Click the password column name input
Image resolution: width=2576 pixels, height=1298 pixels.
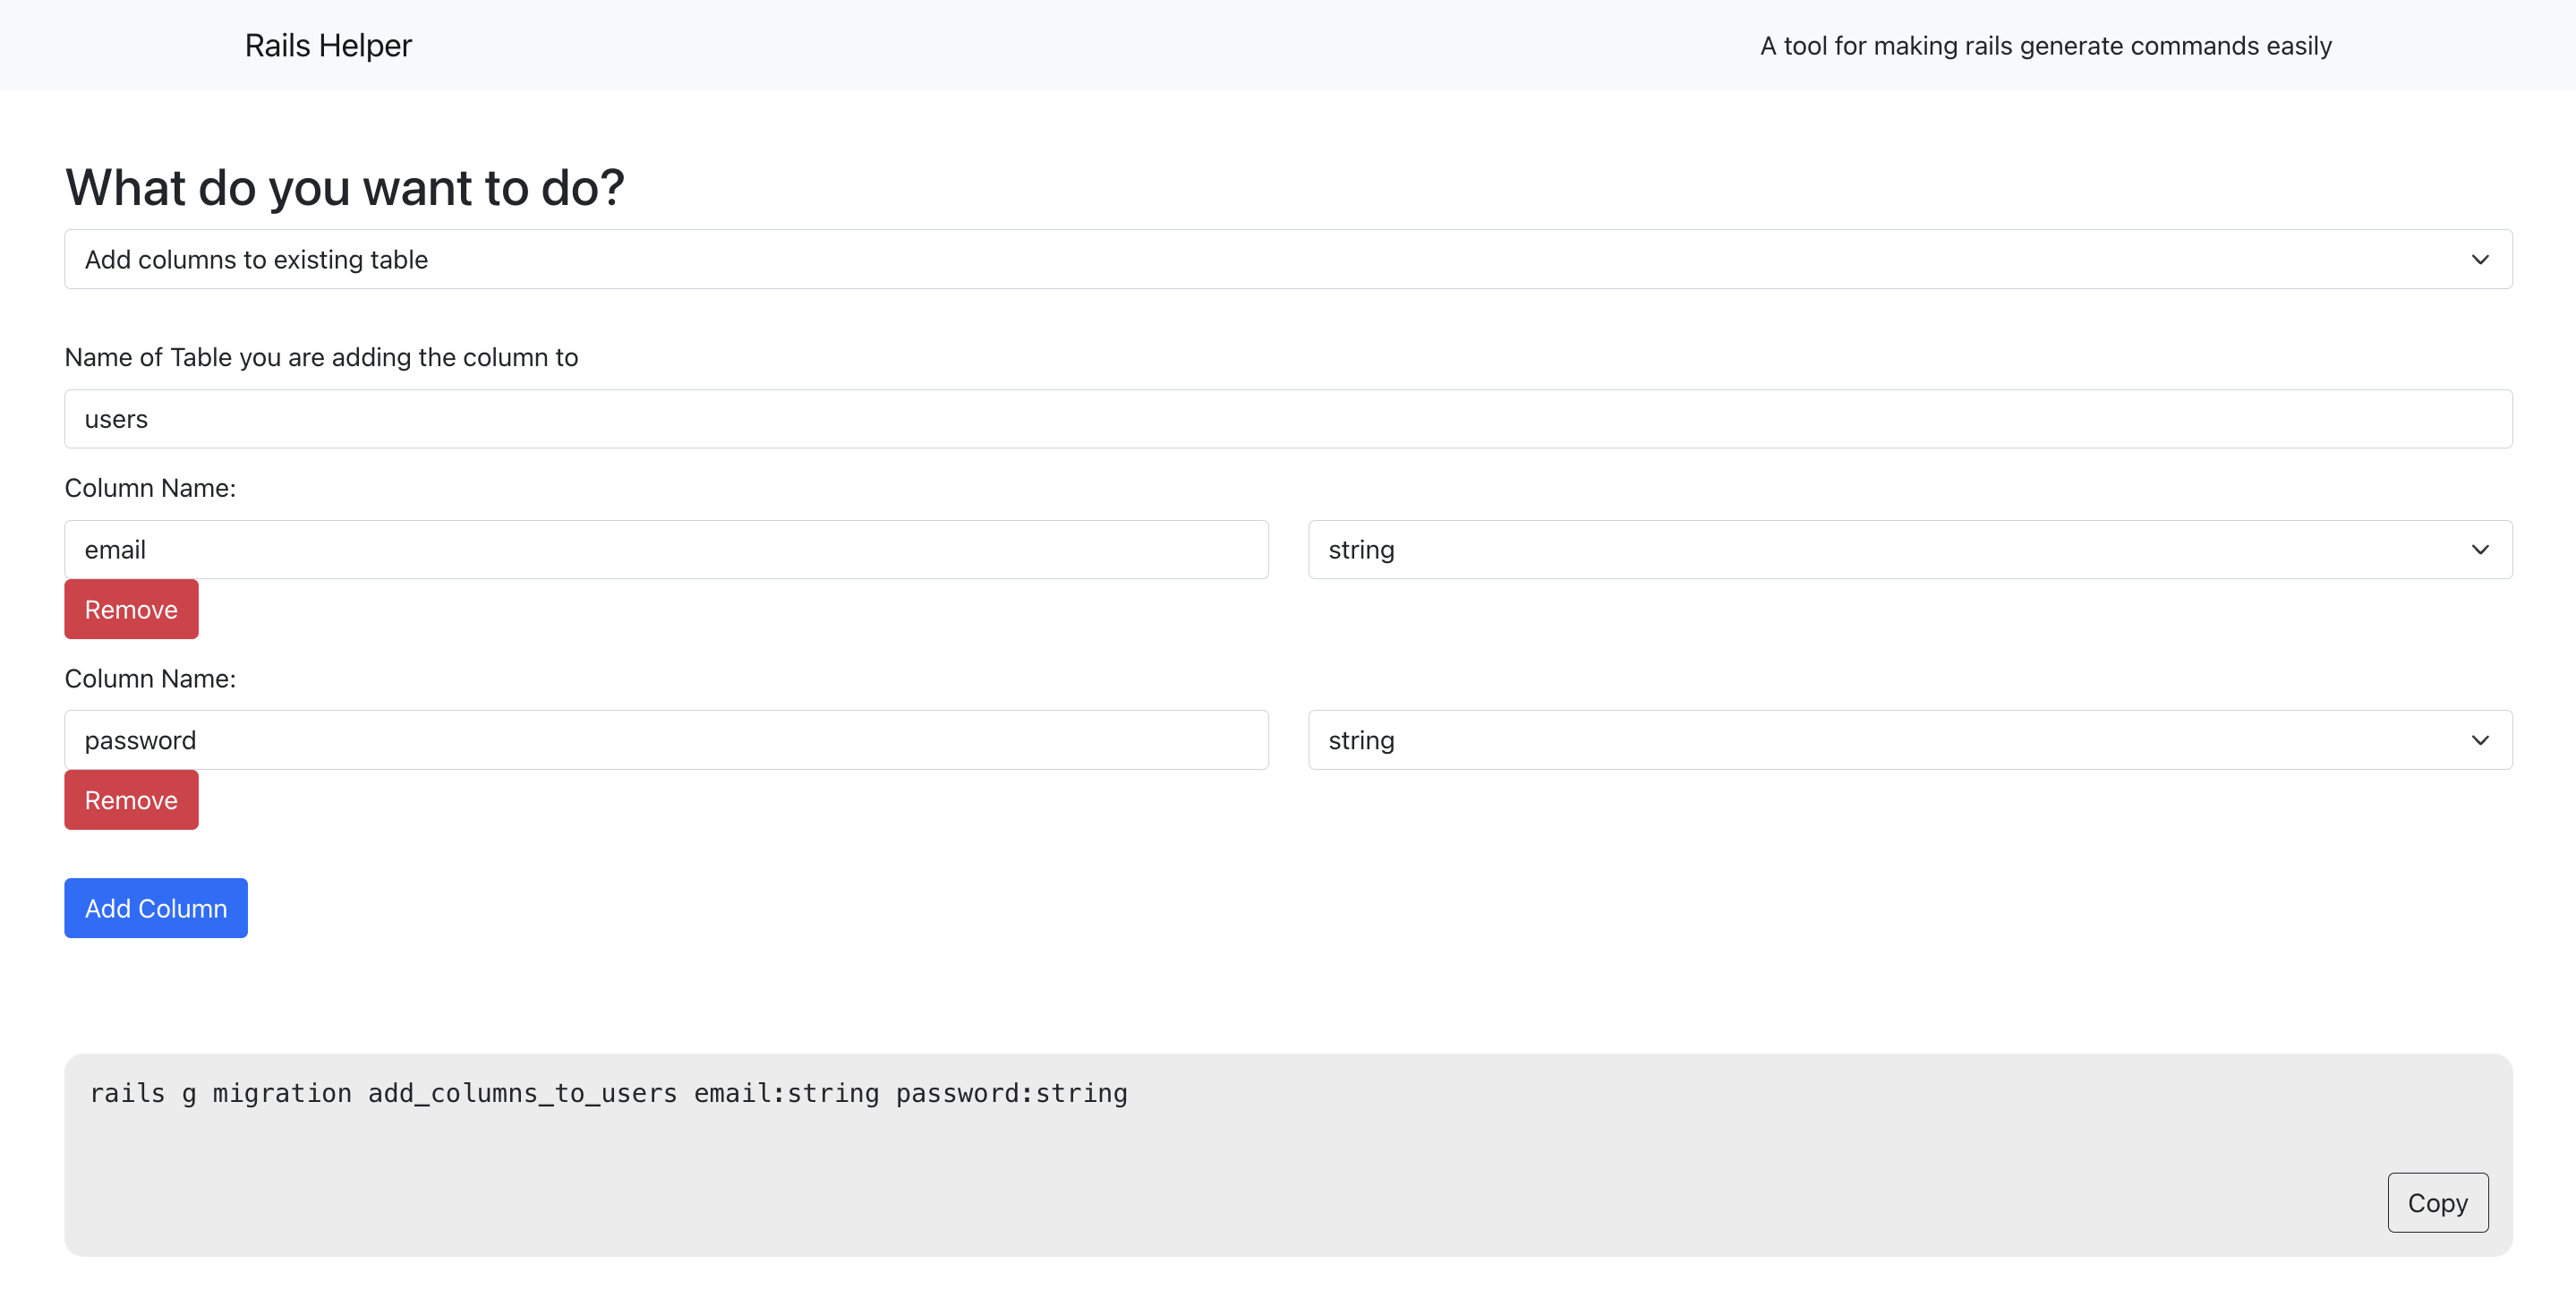[666, 740]
